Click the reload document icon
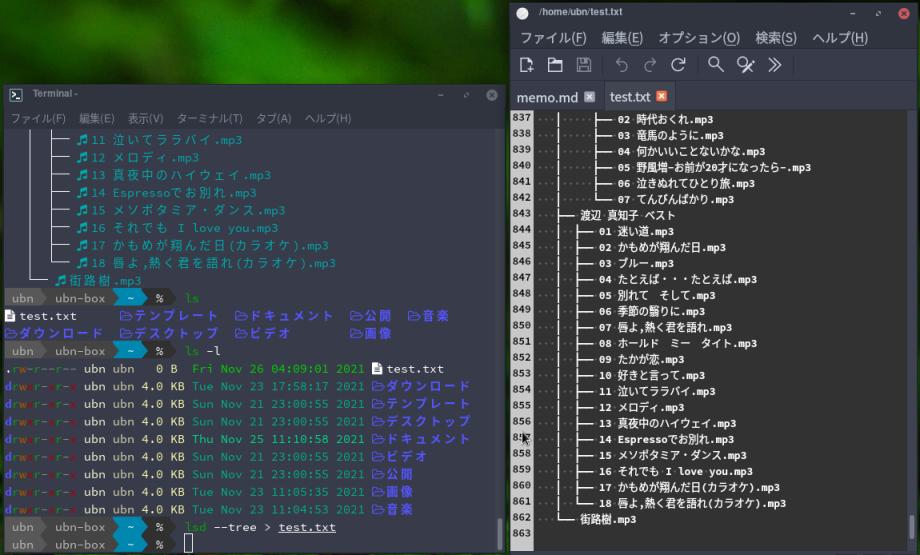 [678, 65]
